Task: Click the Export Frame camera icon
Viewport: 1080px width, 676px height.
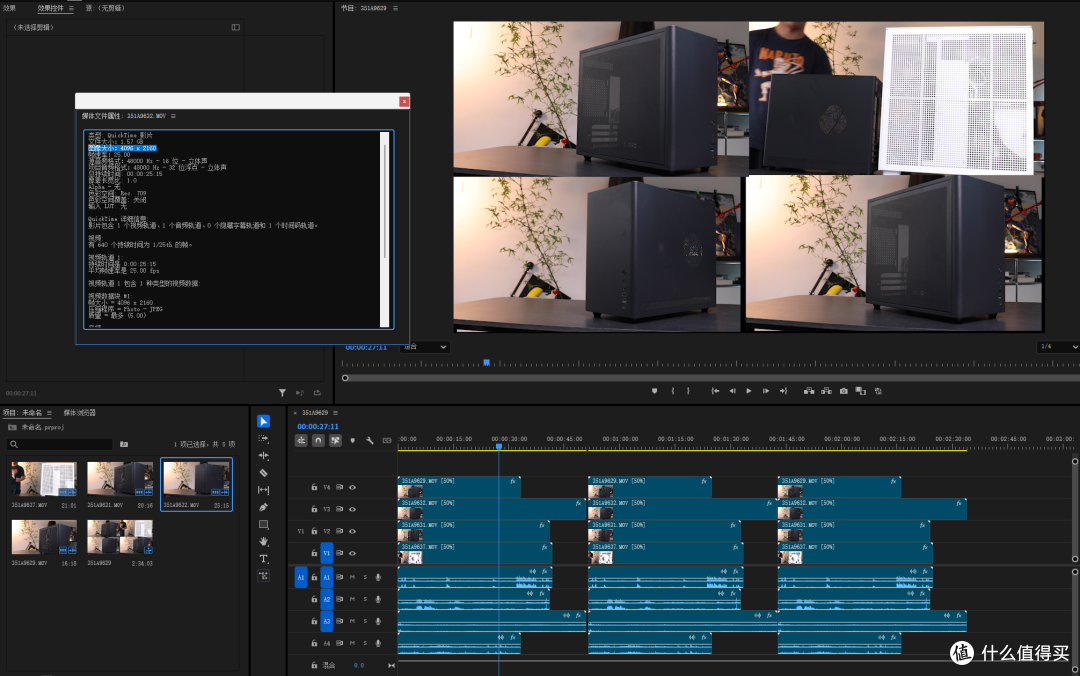Action: point(844,391)
